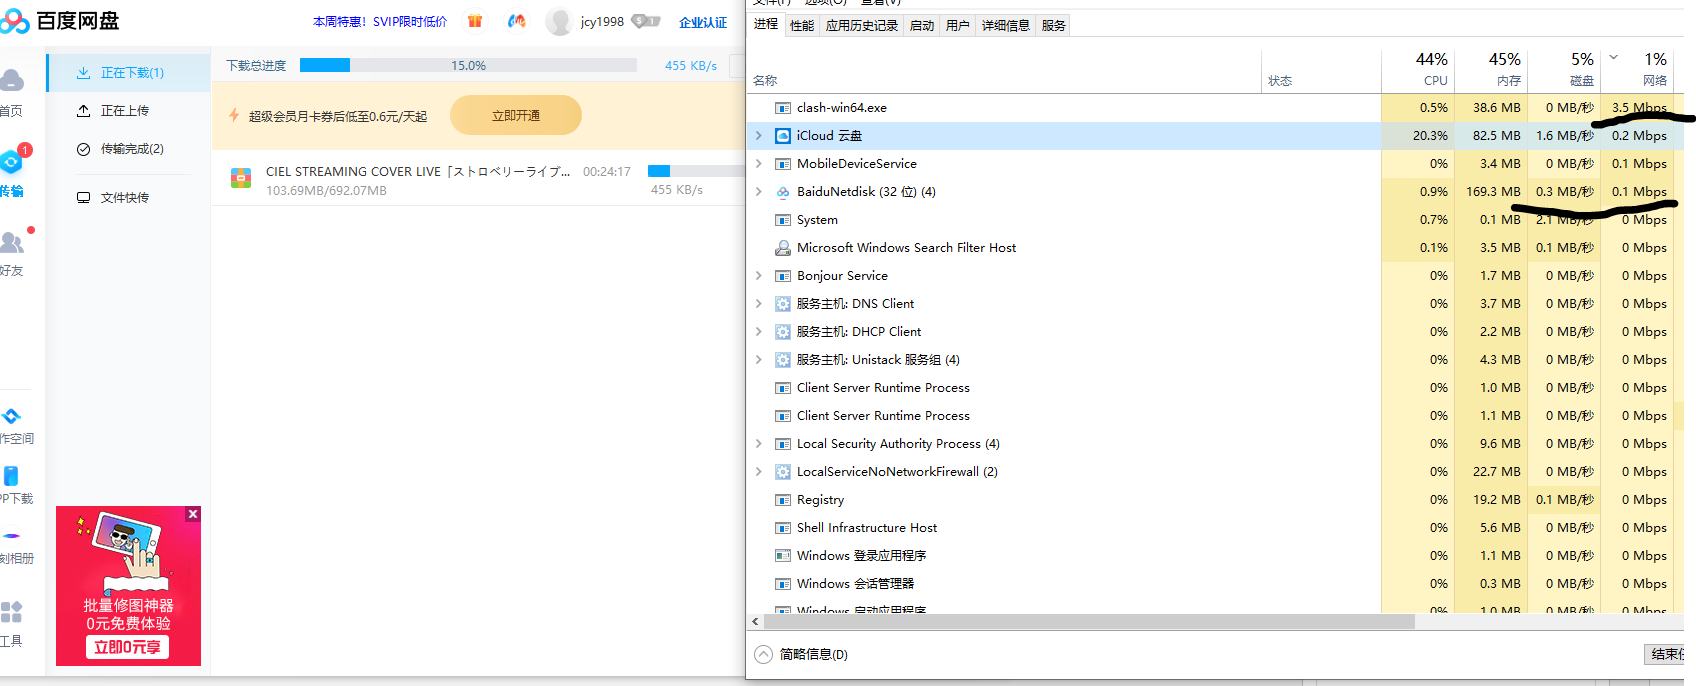Screen dimensions: 1696x686
Task: Click the lightning bolt icon in promo banner
Action: [234, 116]
